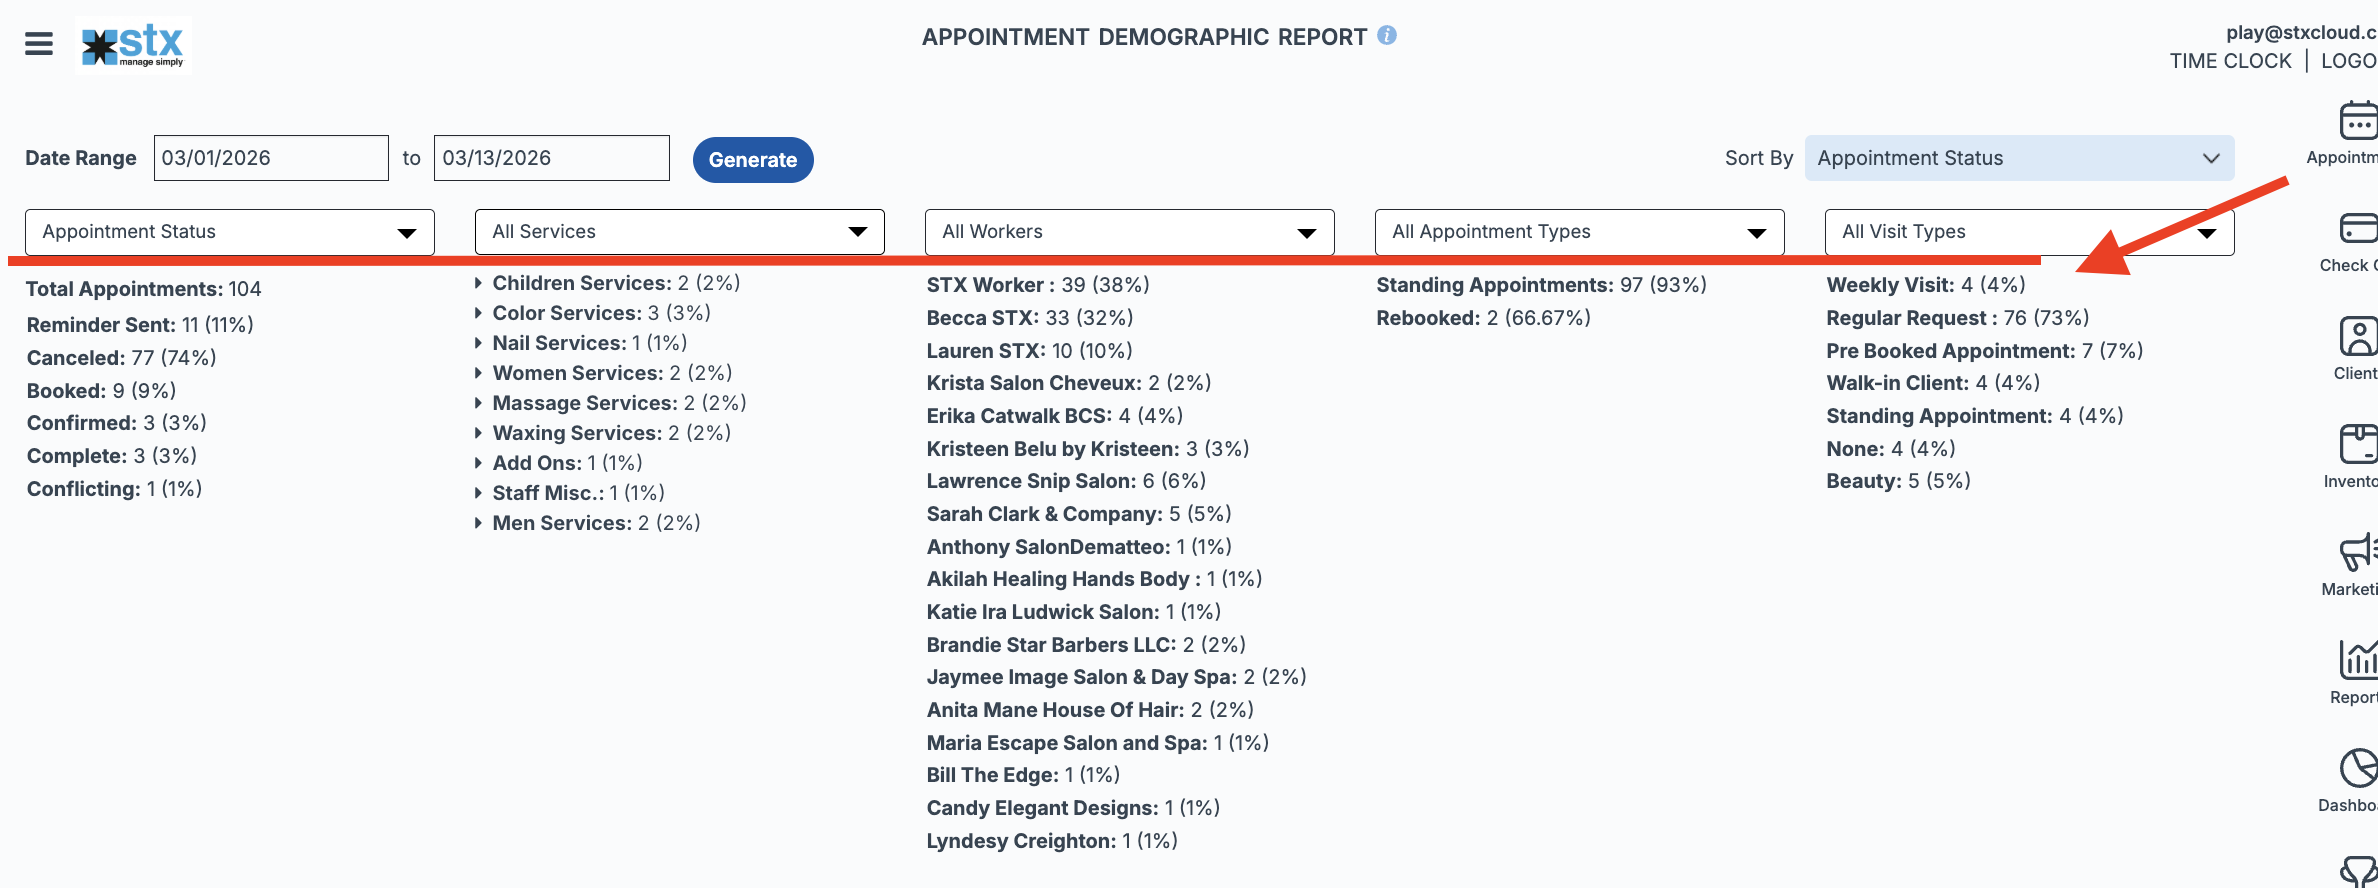Expand the Children Services row
This screenshot has height=888, width=2378.
(479, 283)
